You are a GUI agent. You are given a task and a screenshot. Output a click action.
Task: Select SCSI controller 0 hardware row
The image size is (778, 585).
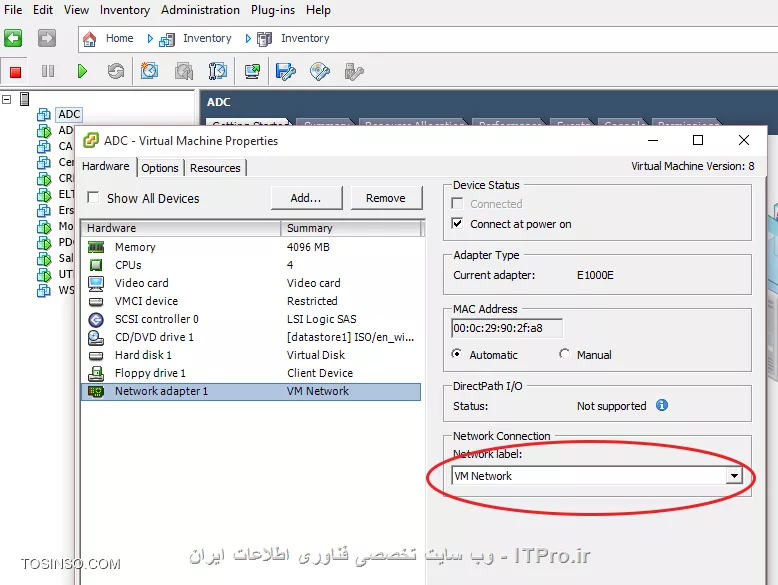[251, 319]
